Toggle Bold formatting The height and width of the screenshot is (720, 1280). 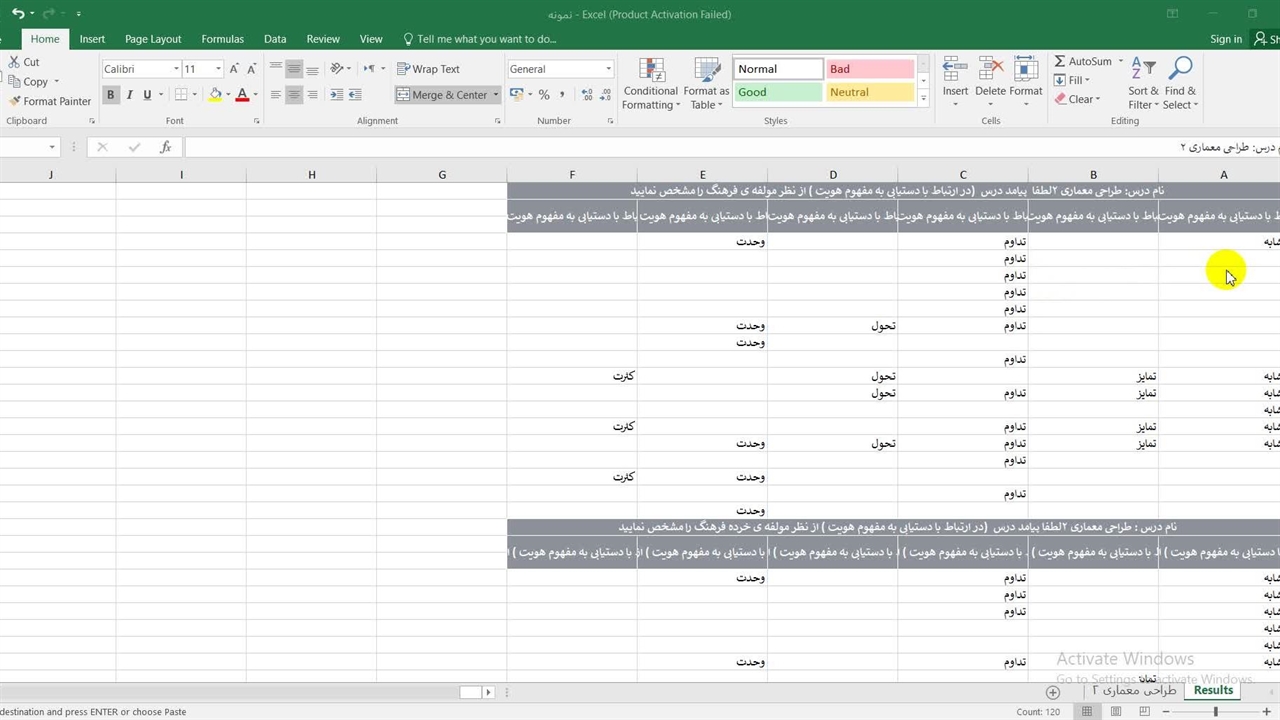(111, 95)
